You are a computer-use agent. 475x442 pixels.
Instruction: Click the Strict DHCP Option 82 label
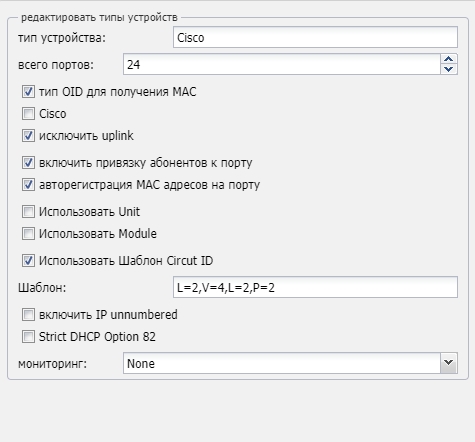point(97,337)
